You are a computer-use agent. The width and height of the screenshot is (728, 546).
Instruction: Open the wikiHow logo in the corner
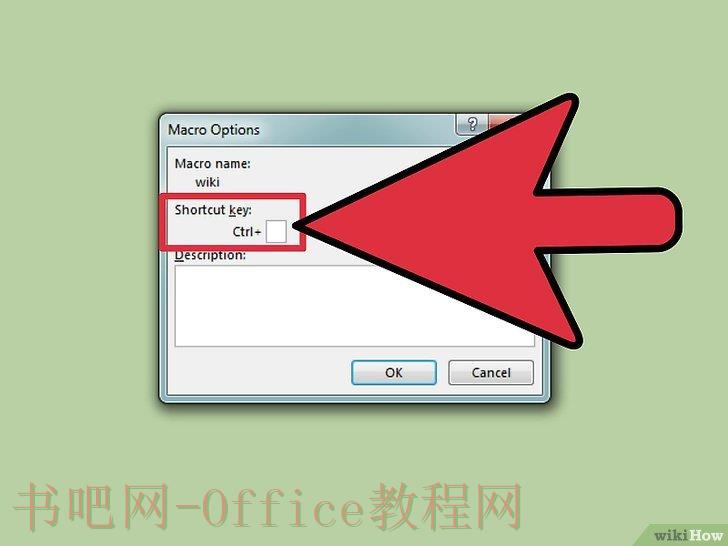(688, 535)
